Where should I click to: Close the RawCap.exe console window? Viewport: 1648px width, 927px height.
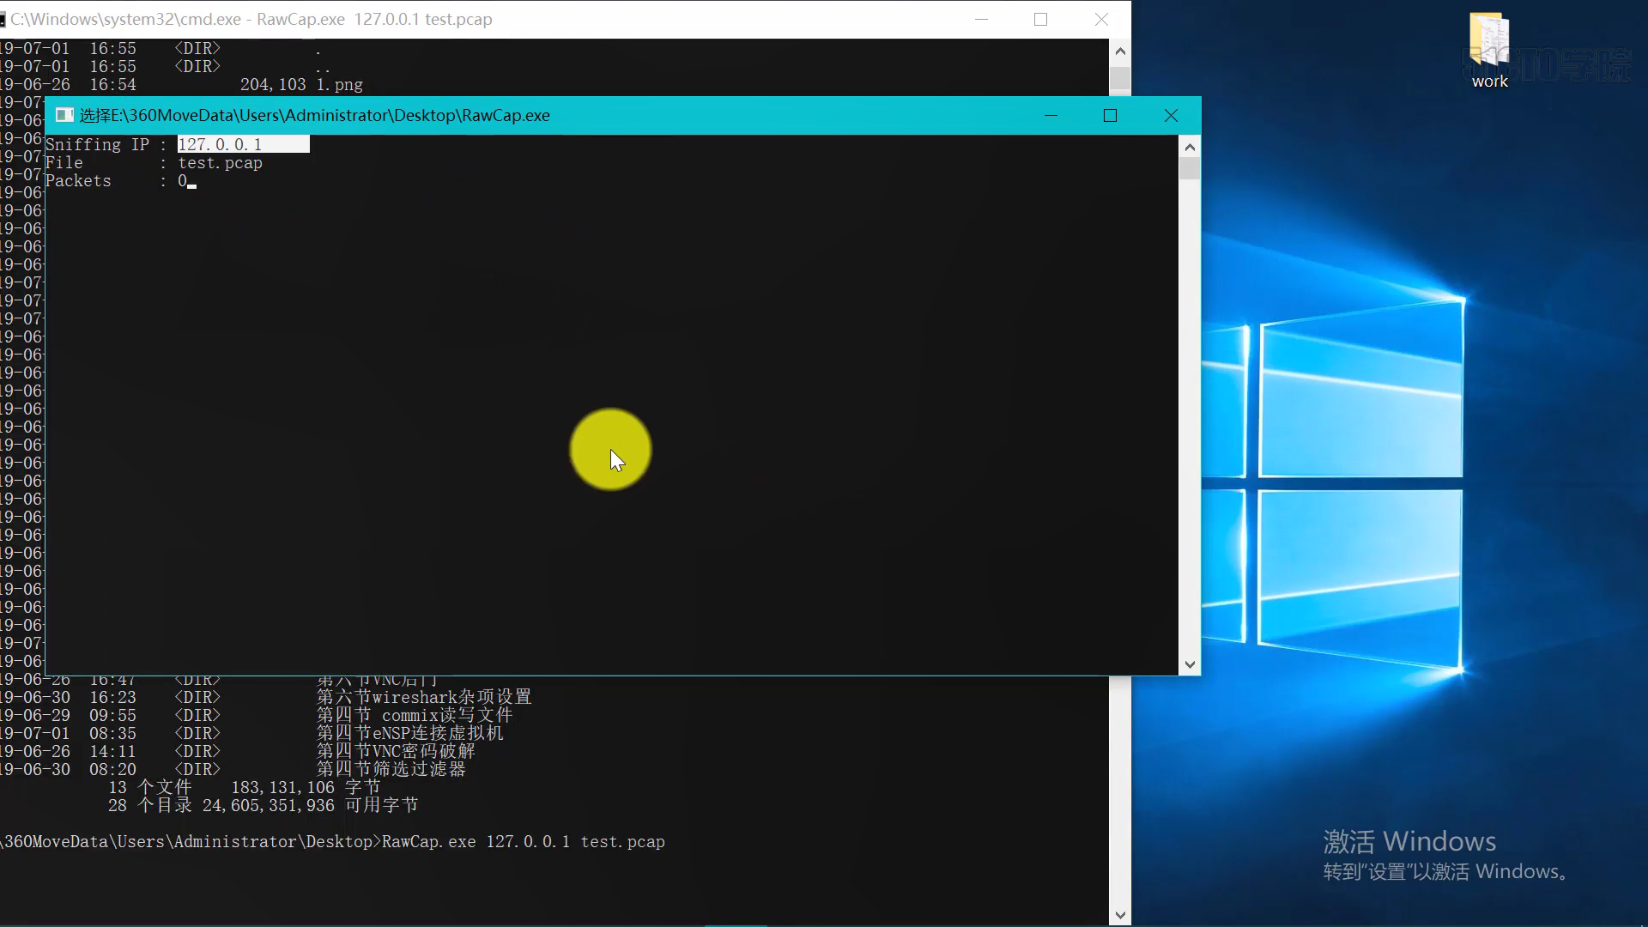tap(1171, 115)
